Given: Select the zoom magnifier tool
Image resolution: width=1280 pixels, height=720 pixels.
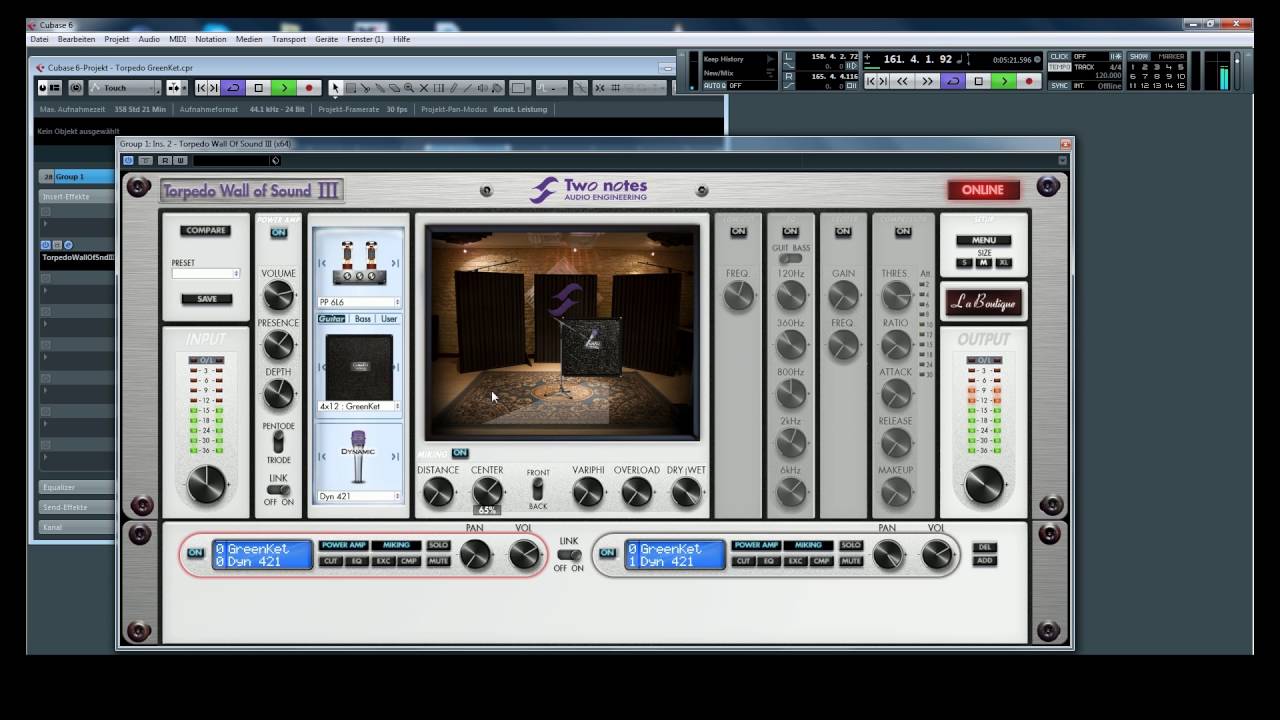Looking at the screenshot, I should [409, 88].
